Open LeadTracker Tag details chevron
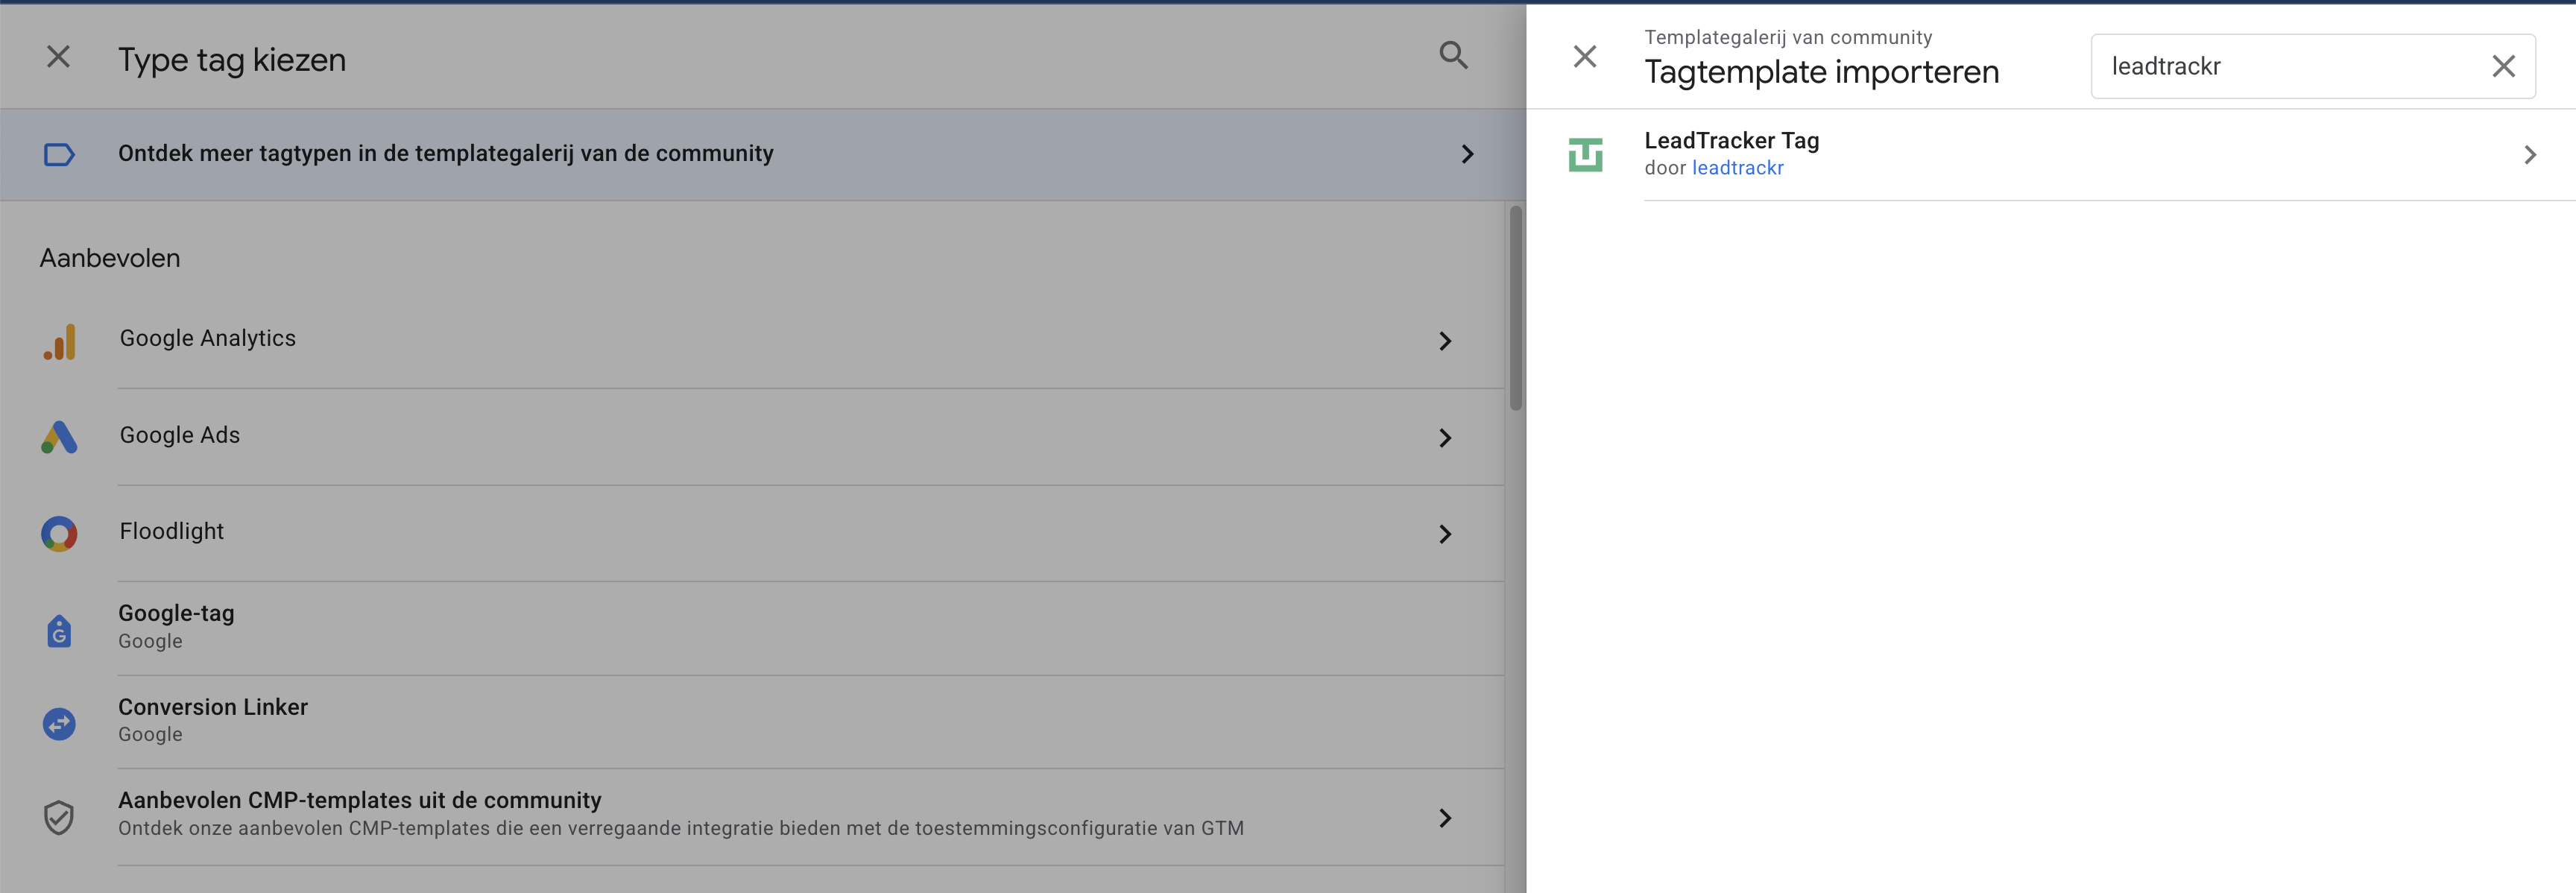2576x893 pixels. tap(2529, 155)
